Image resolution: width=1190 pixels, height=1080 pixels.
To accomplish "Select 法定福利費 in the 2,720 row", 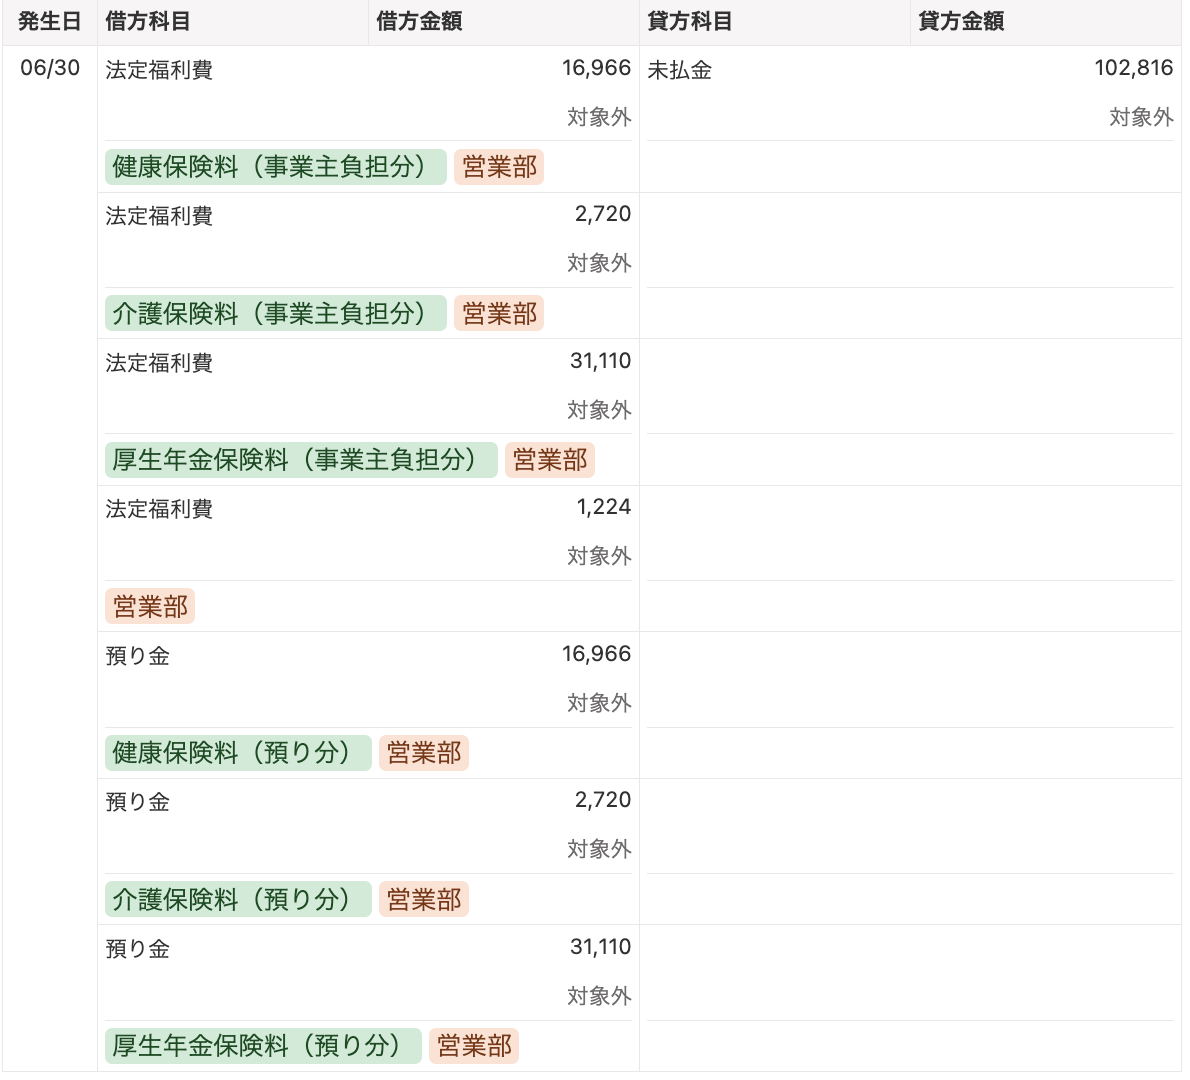I will [x=159, y=216].
